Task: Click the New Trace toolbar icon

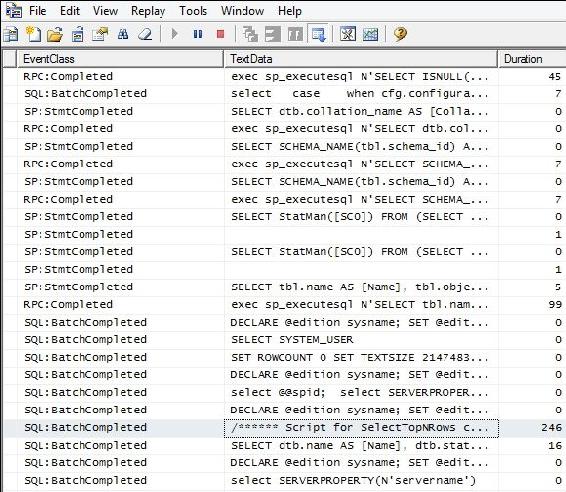Action: [x=10, y=35]
